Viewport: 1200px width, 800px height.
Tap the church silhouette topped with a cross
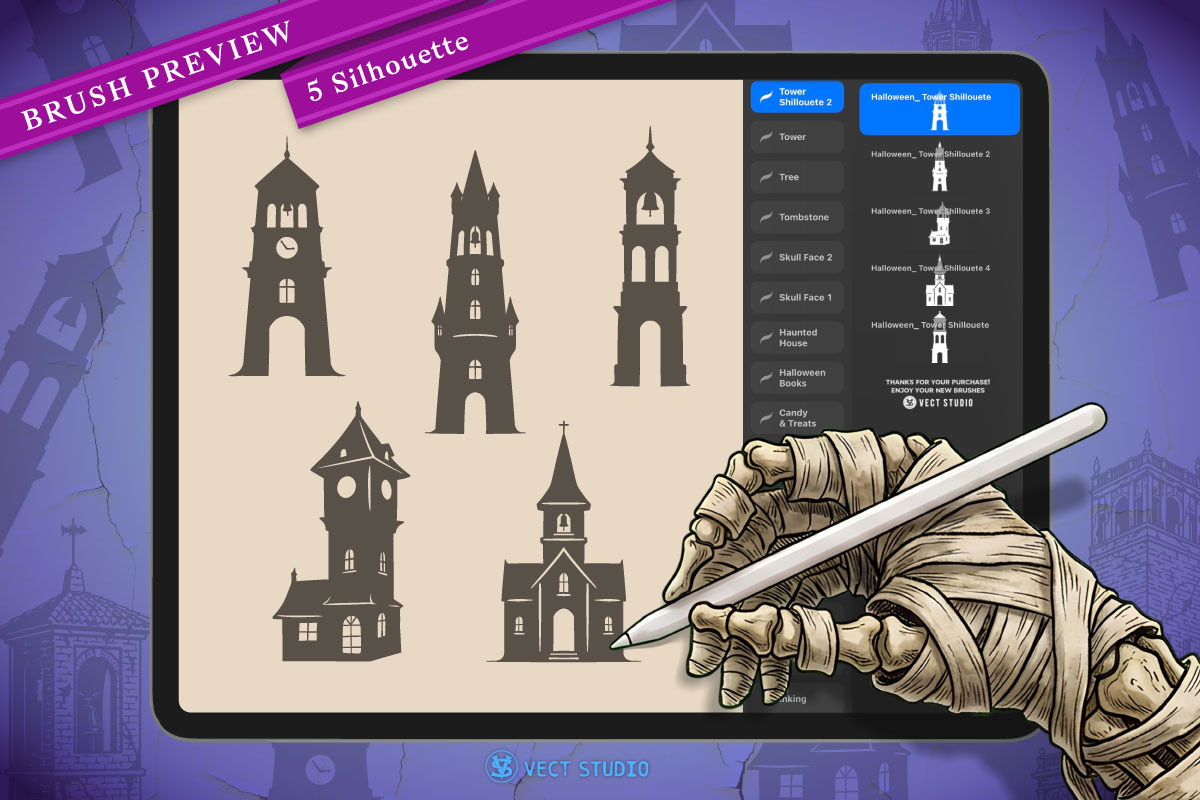(563, 543)
